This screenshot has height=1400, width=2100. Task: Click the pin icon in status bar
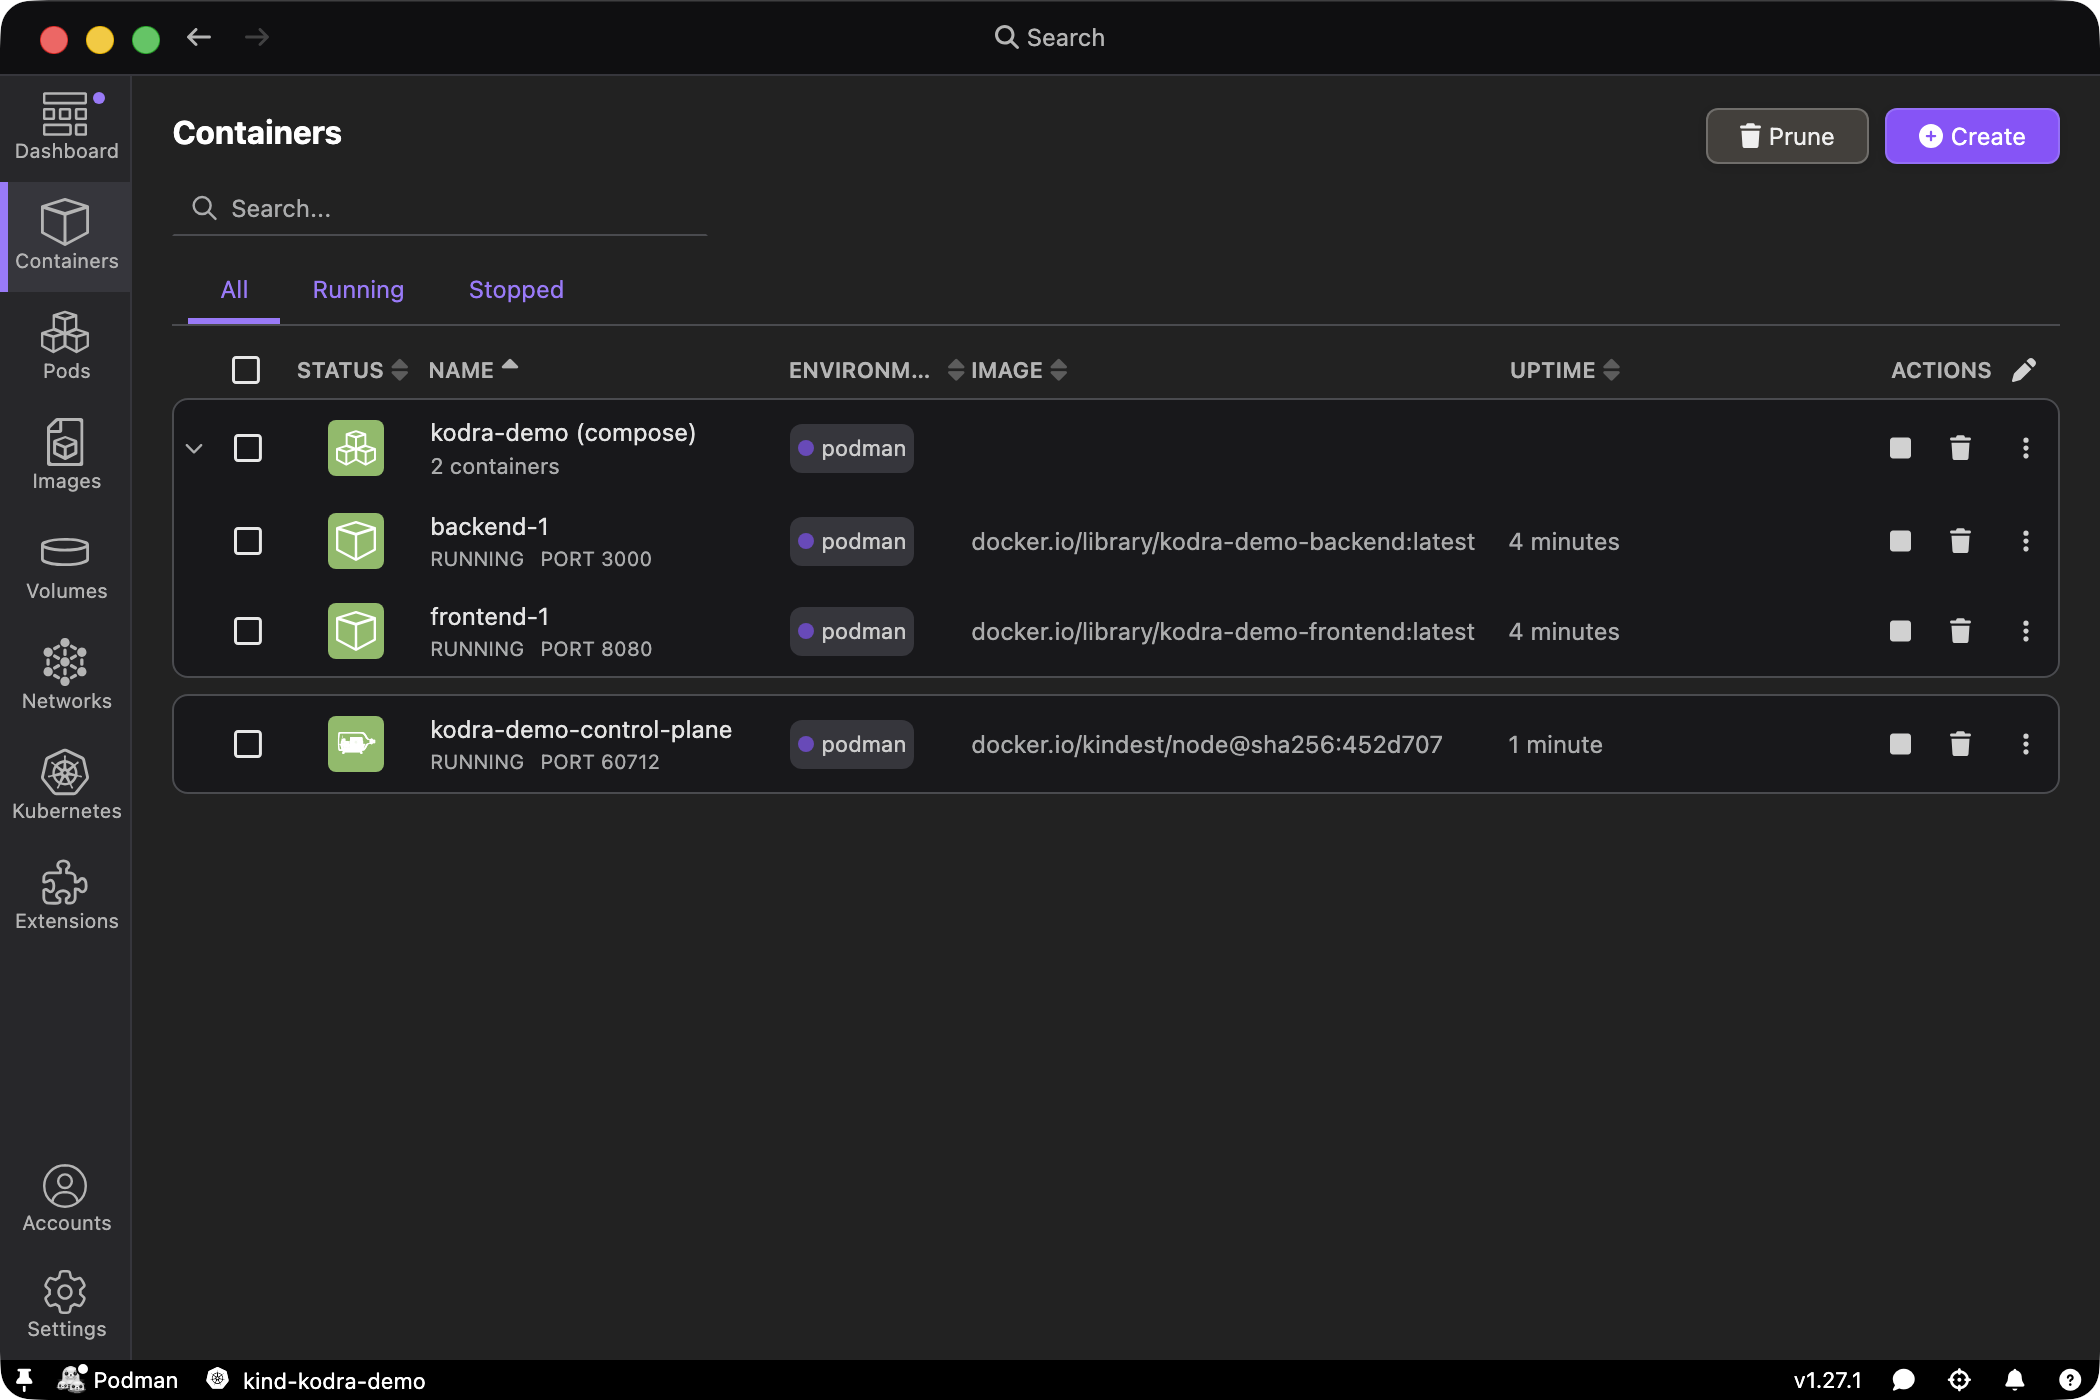[x=24, y=1380]
